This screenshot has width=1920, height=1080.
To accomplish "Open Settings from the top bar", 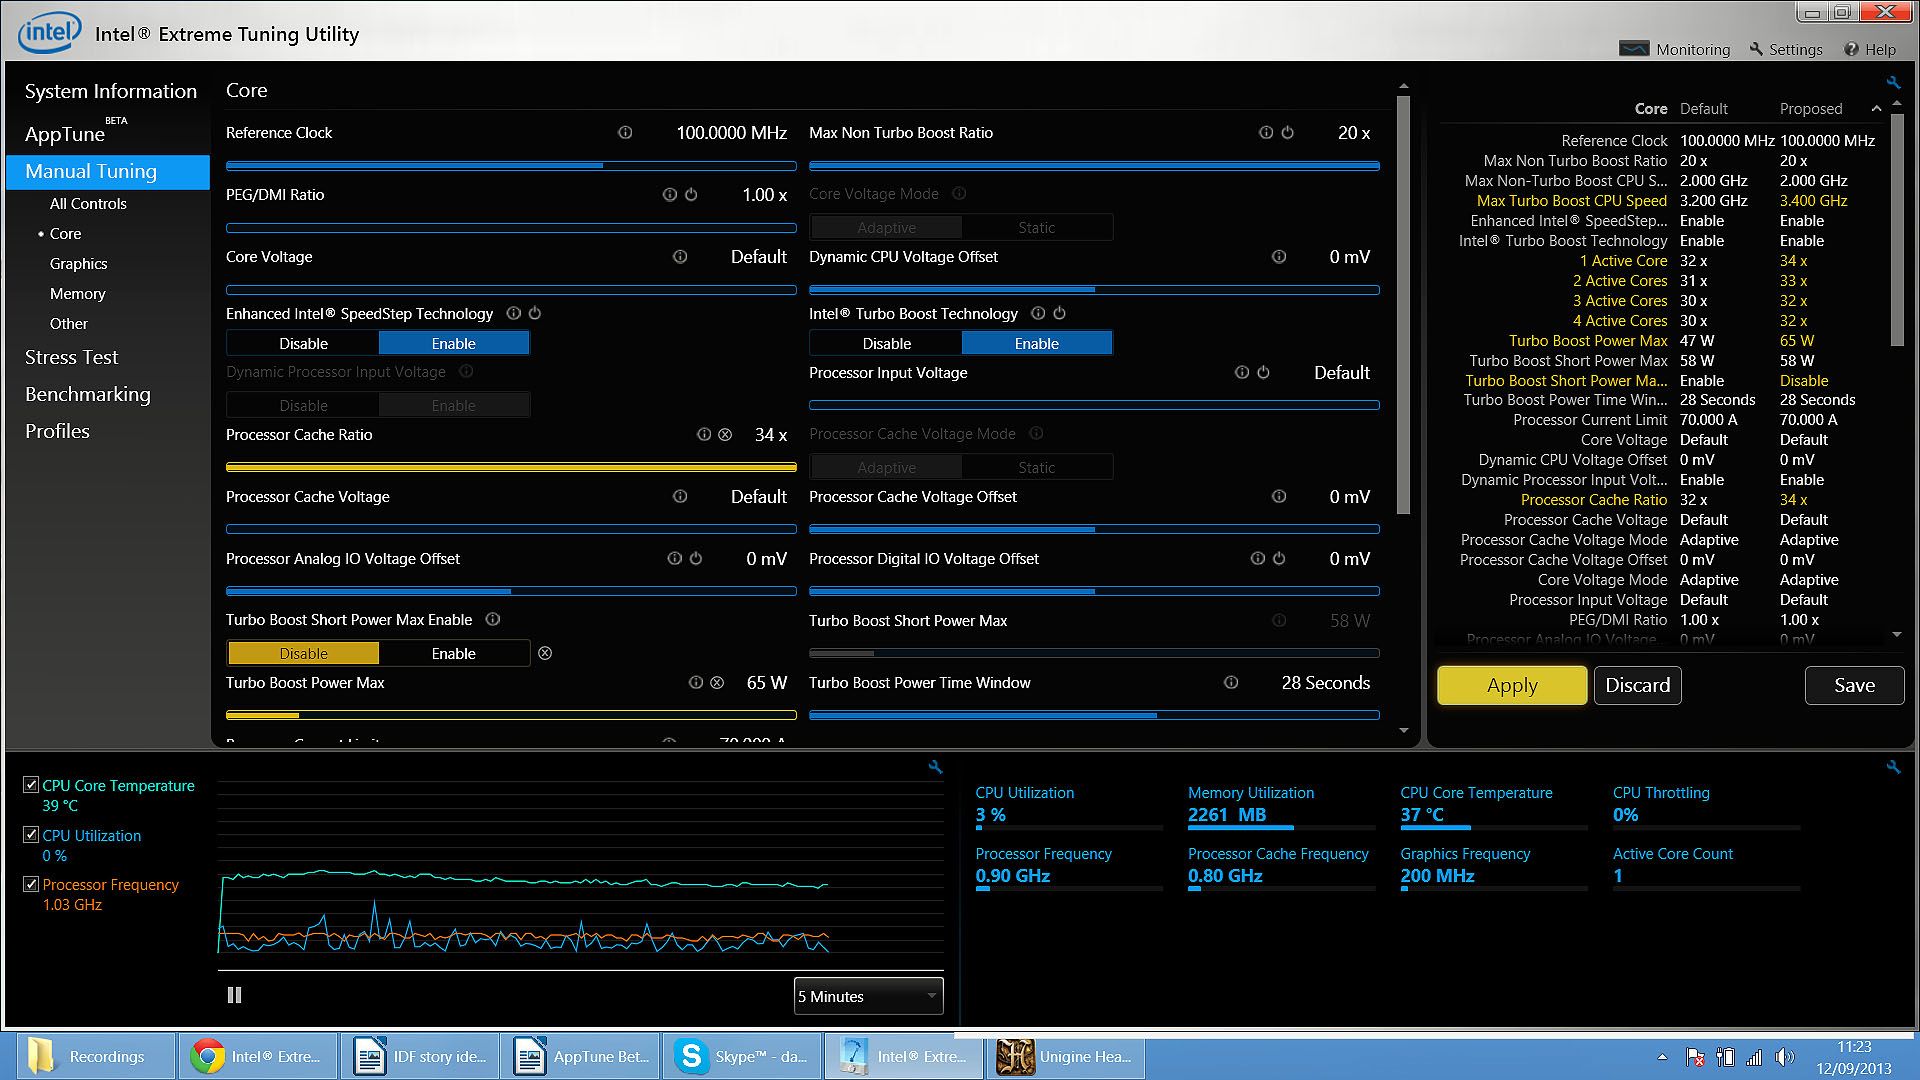I will coord(1786,49).
